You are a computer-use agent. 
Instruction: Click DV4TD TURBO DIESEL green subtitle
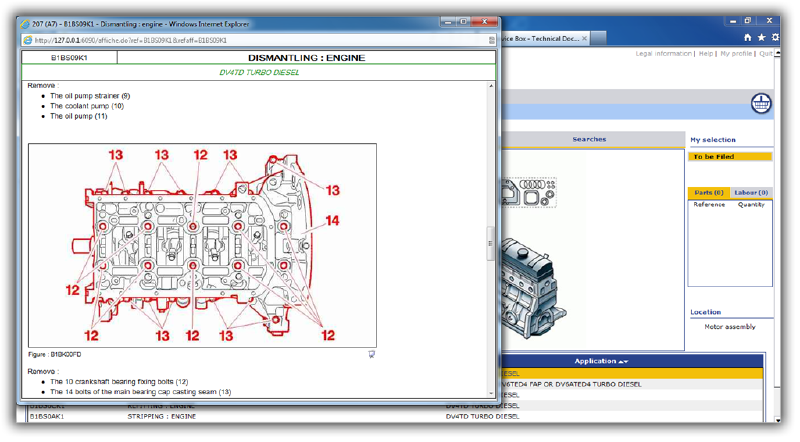[259, 72]
